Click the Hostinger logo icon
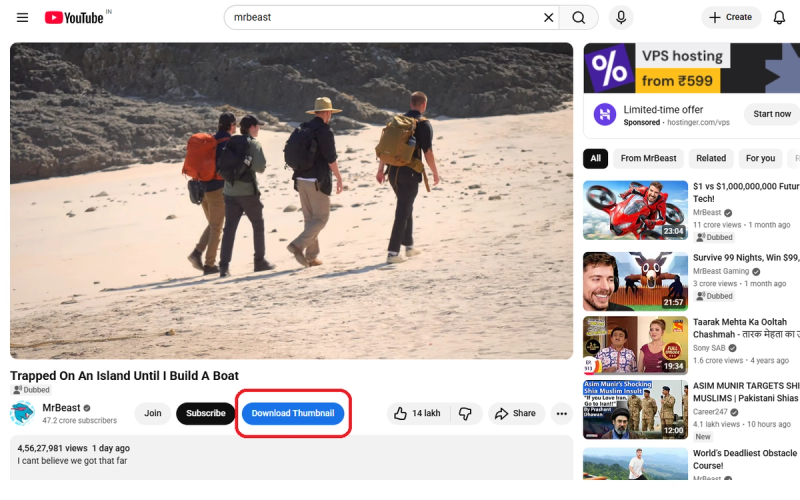This screenshot has height=500, width=800. (605, 114)
